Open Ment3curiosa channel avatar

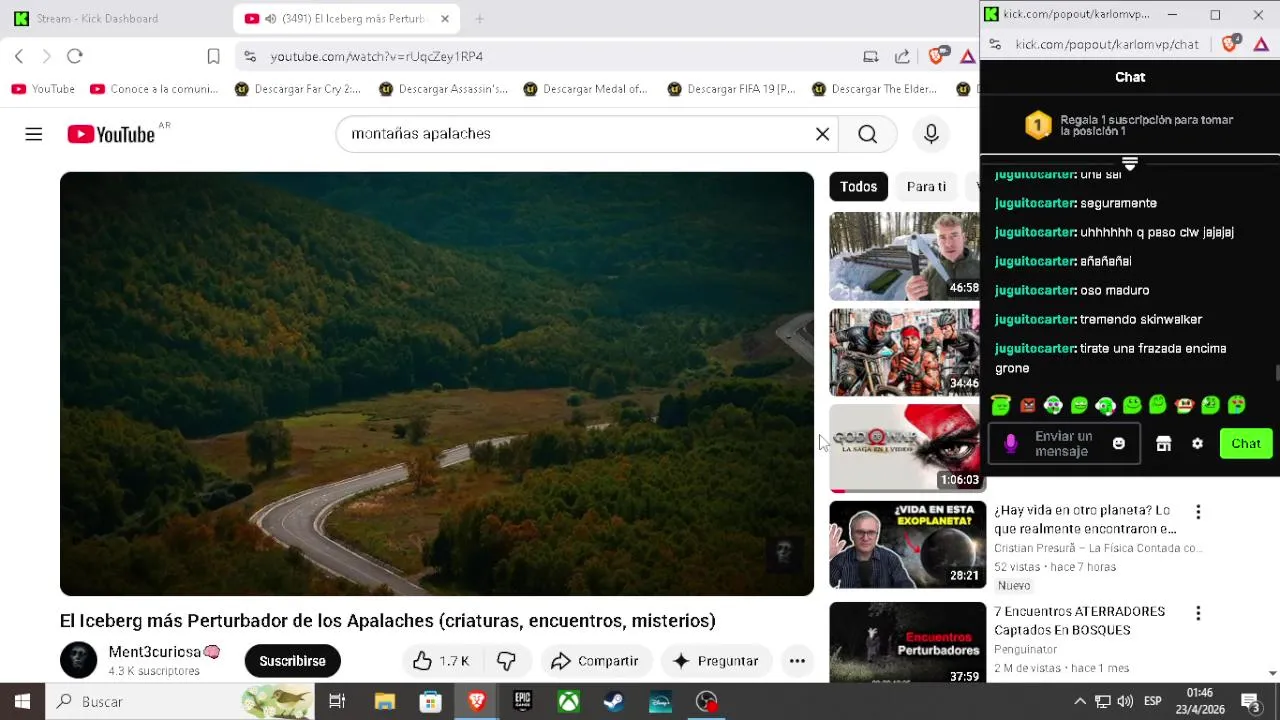click(78, 660)
